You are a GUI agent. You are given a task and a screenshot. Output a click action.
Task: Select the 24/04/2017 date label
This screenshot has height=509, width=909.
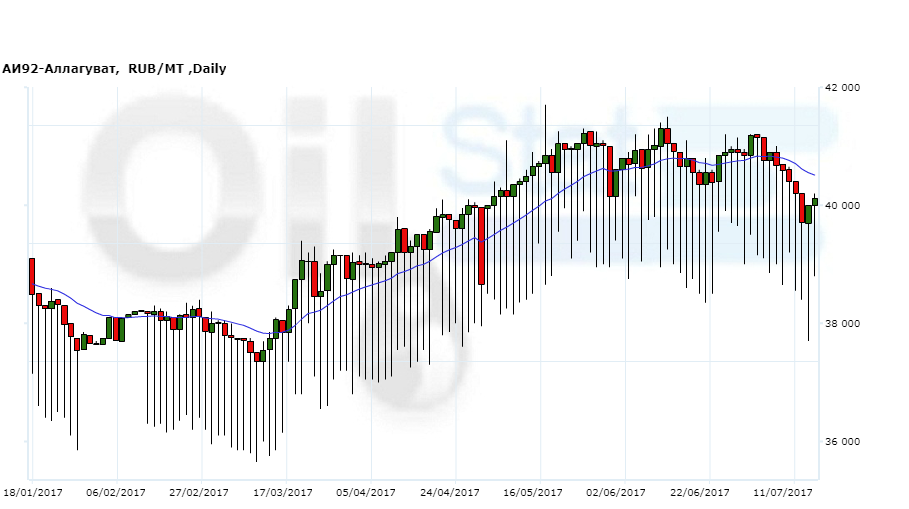tap(450, 493)
